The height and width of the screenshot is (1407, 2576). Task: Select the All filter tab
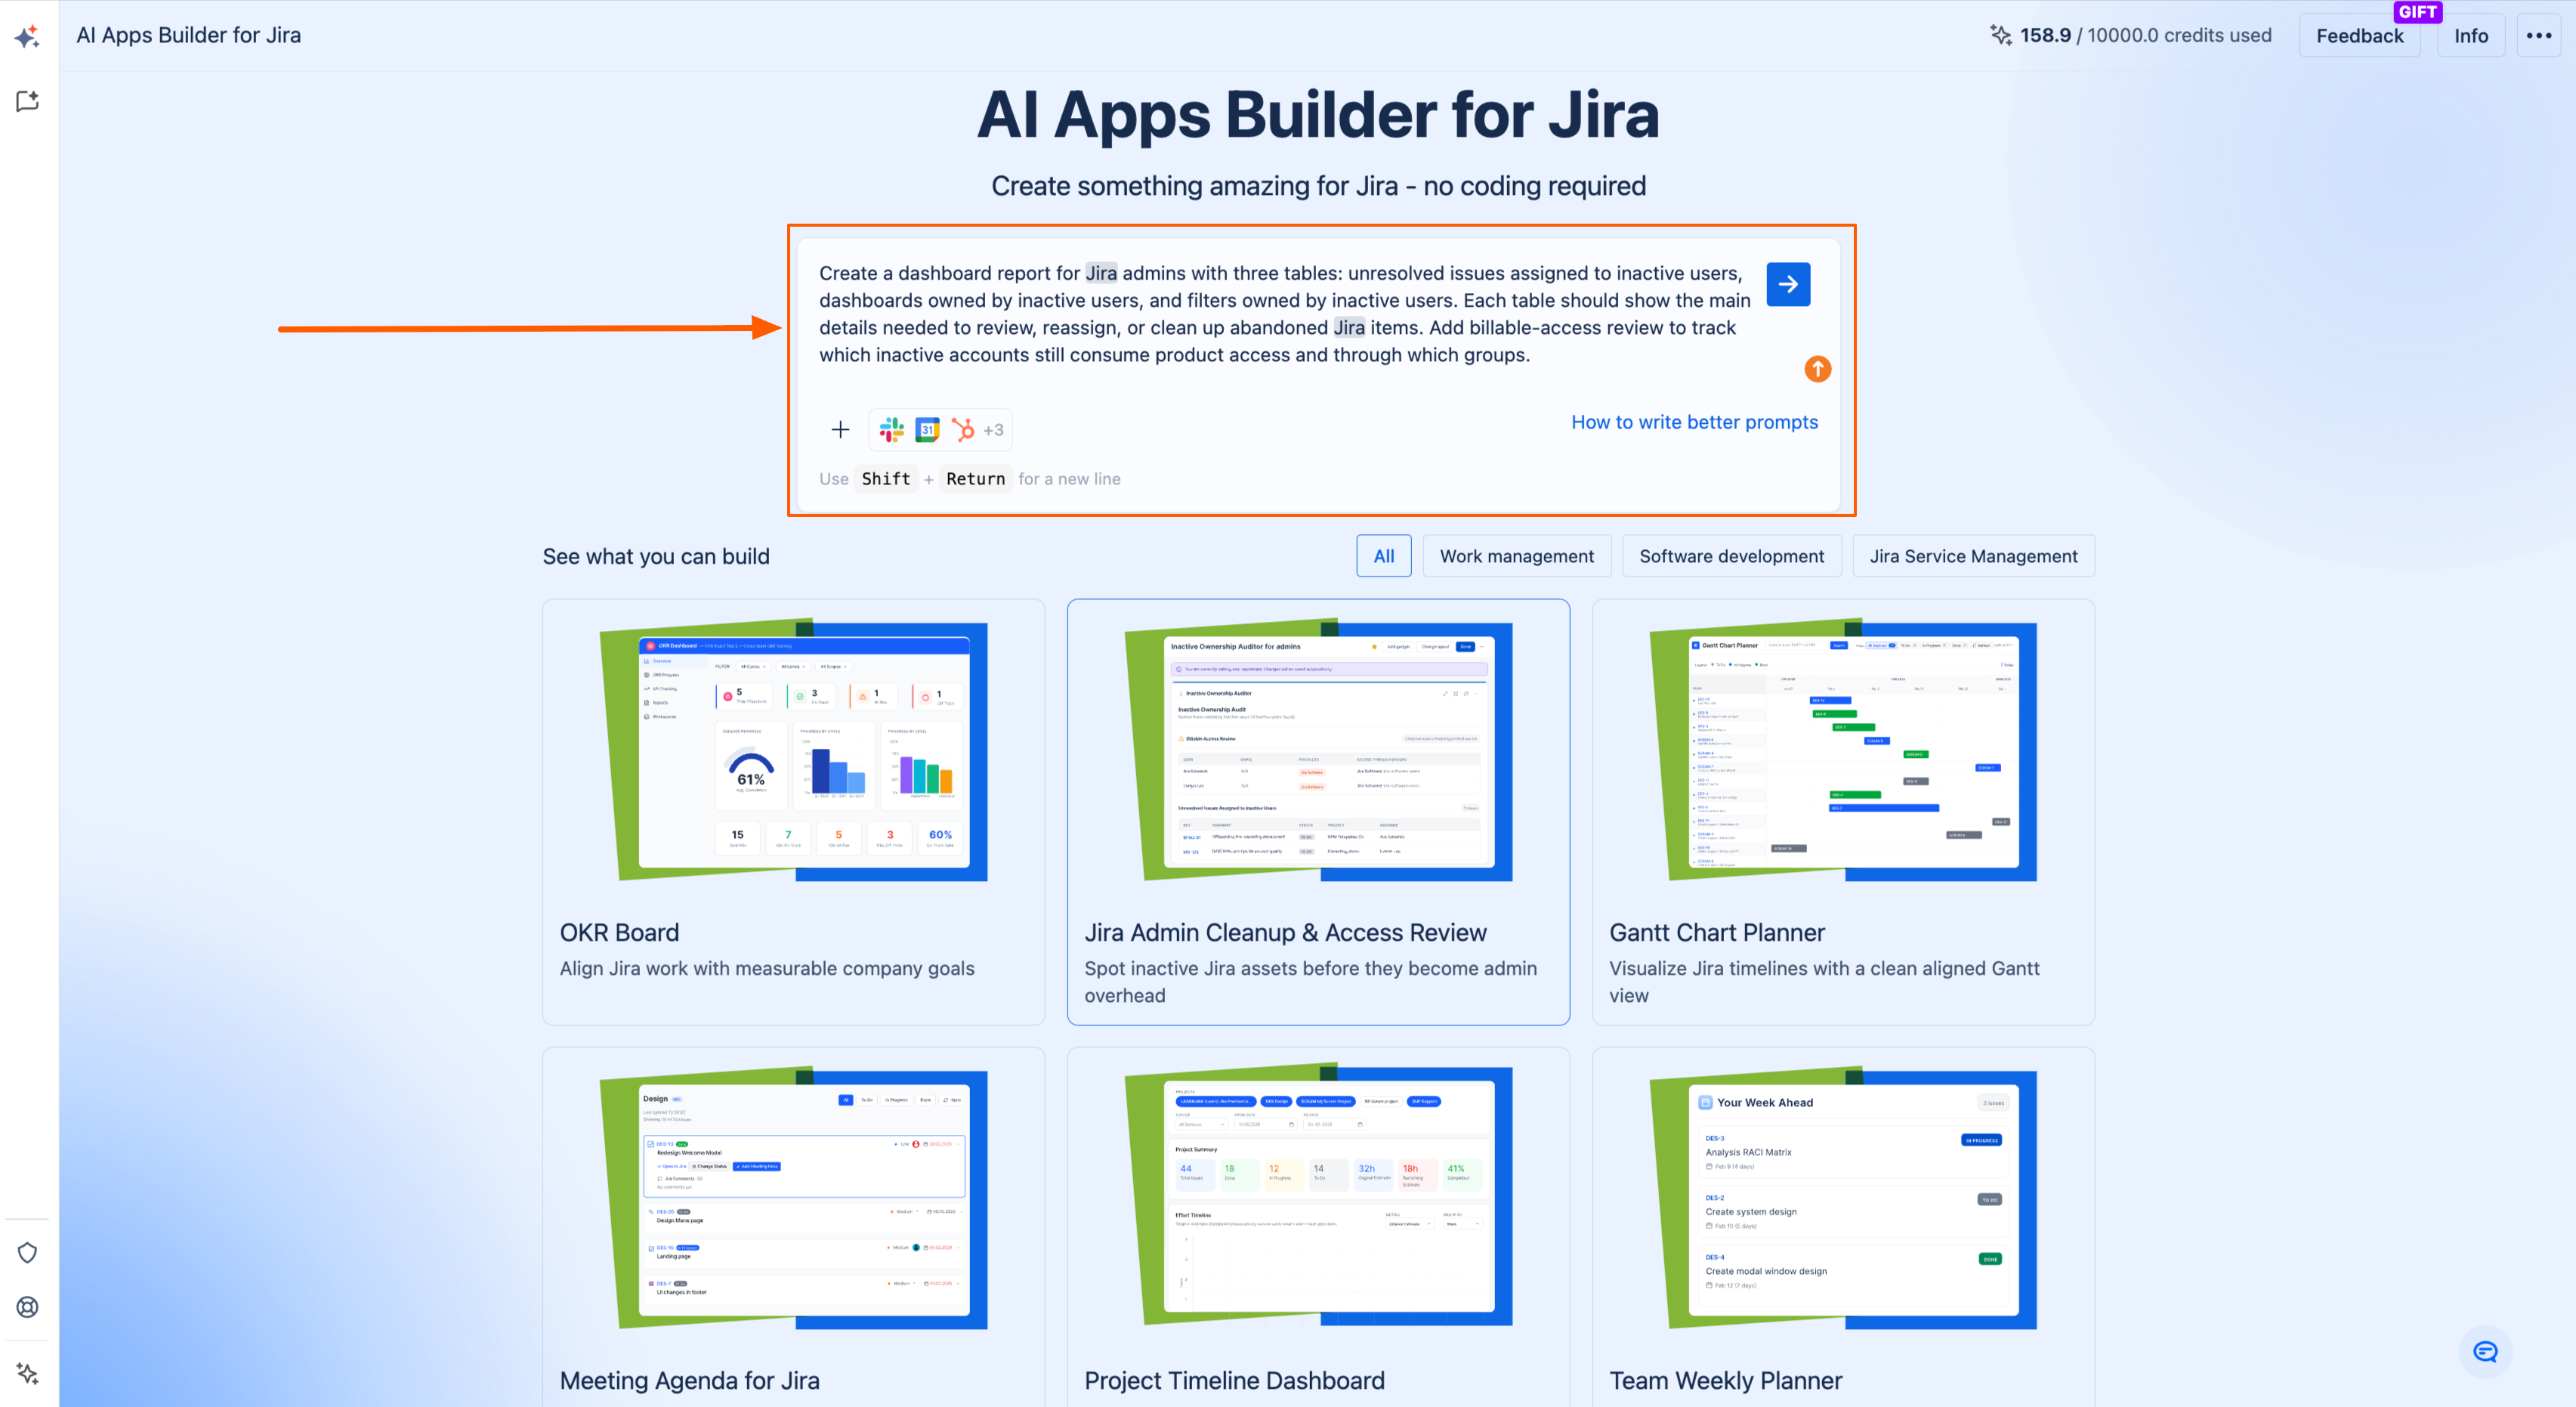coord(1384,556)
